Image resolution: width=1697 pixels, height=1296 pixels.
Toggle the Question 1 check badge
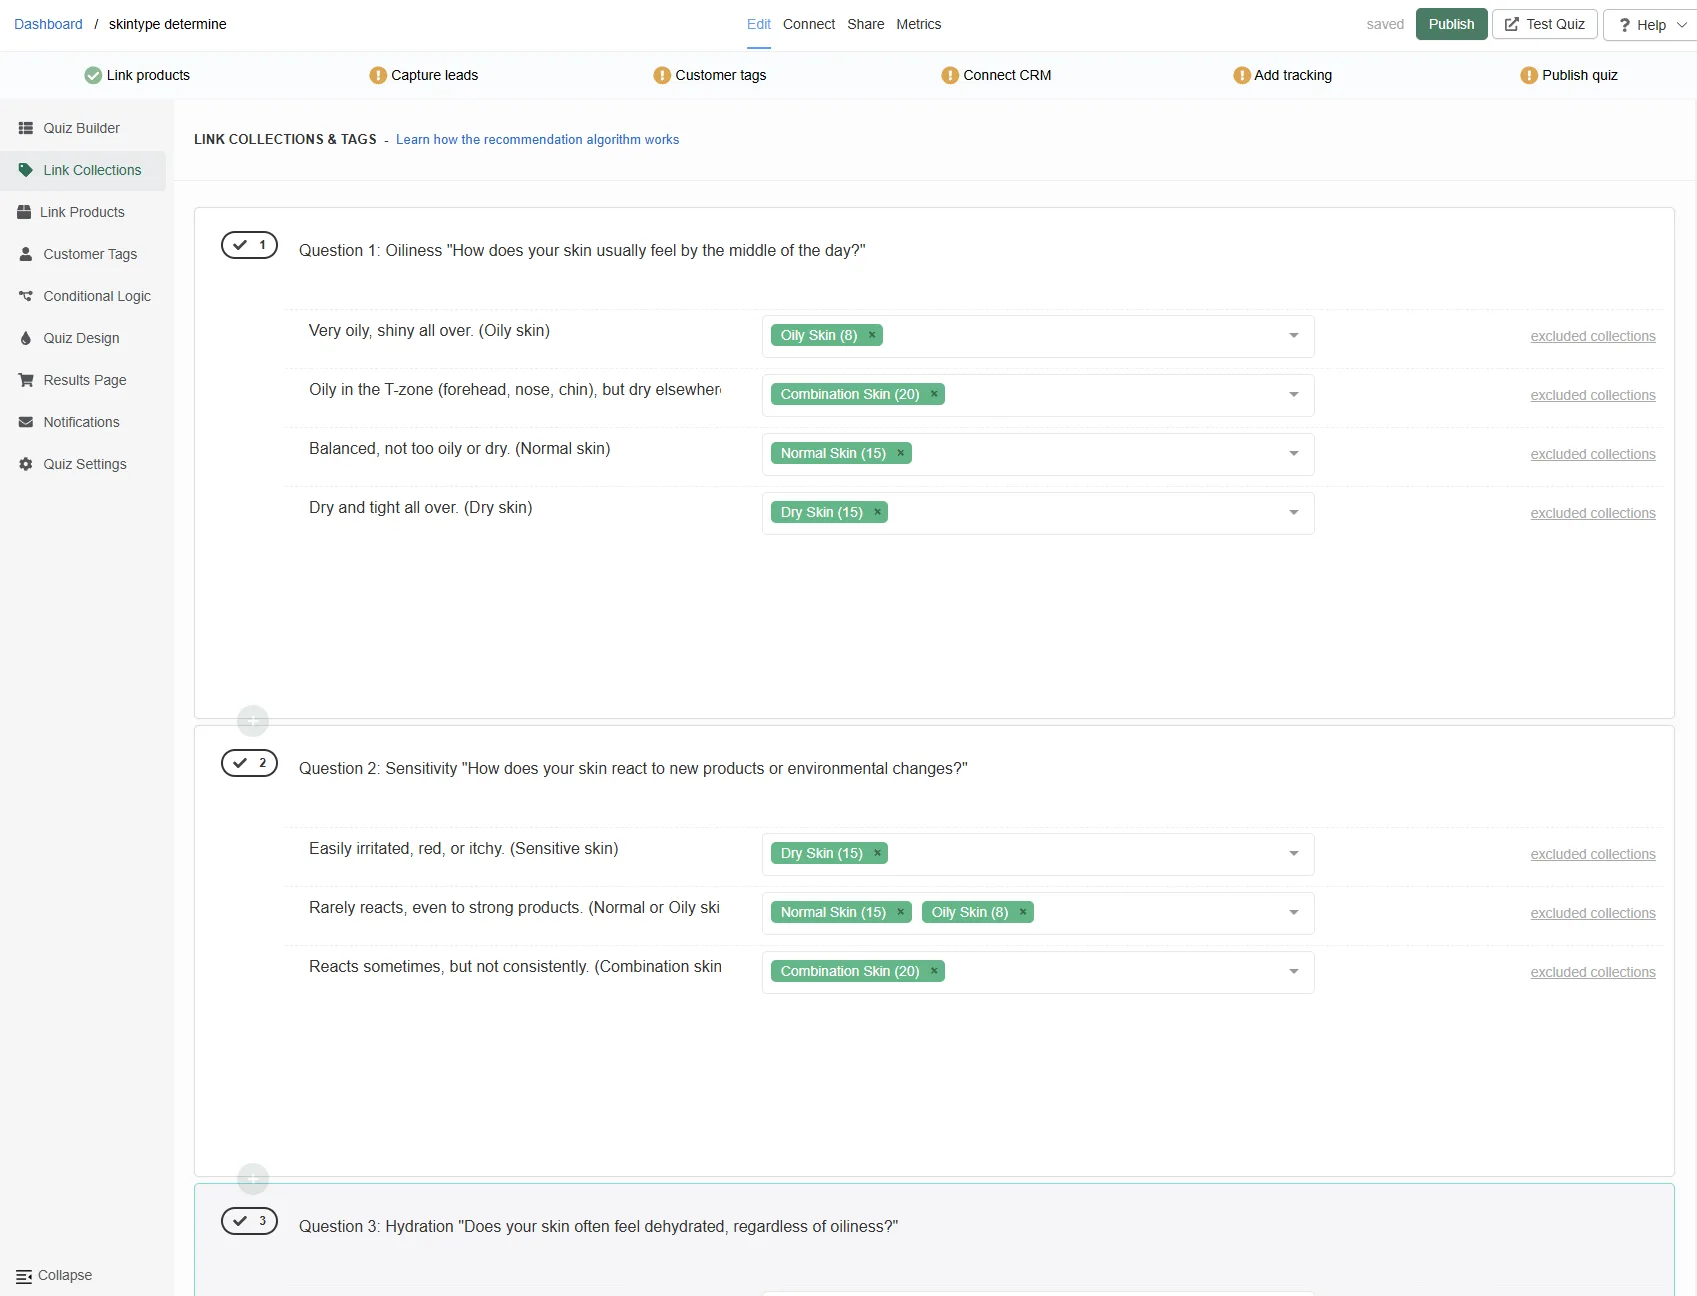[249, 245]
